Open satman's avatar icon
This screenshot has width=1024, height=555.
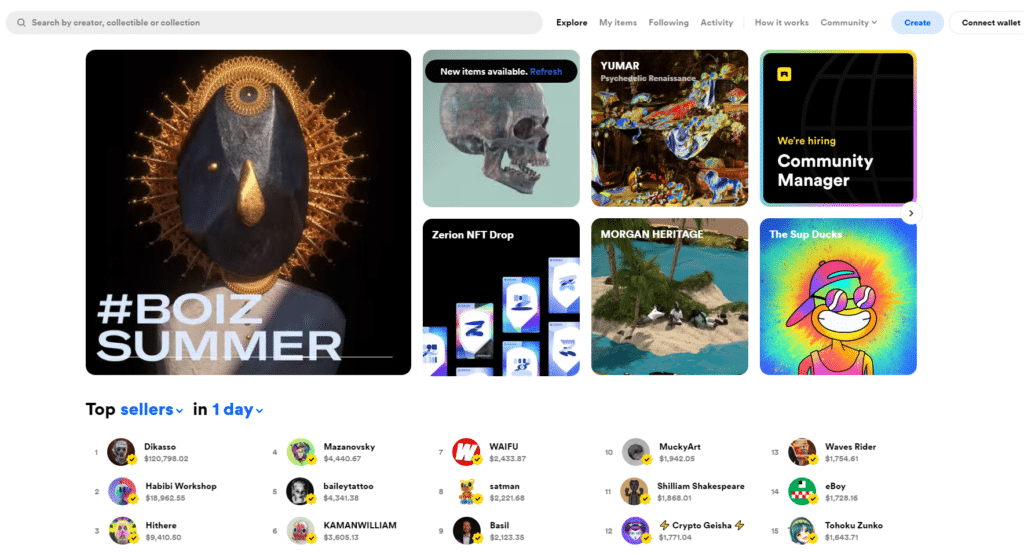coord(466,491)
